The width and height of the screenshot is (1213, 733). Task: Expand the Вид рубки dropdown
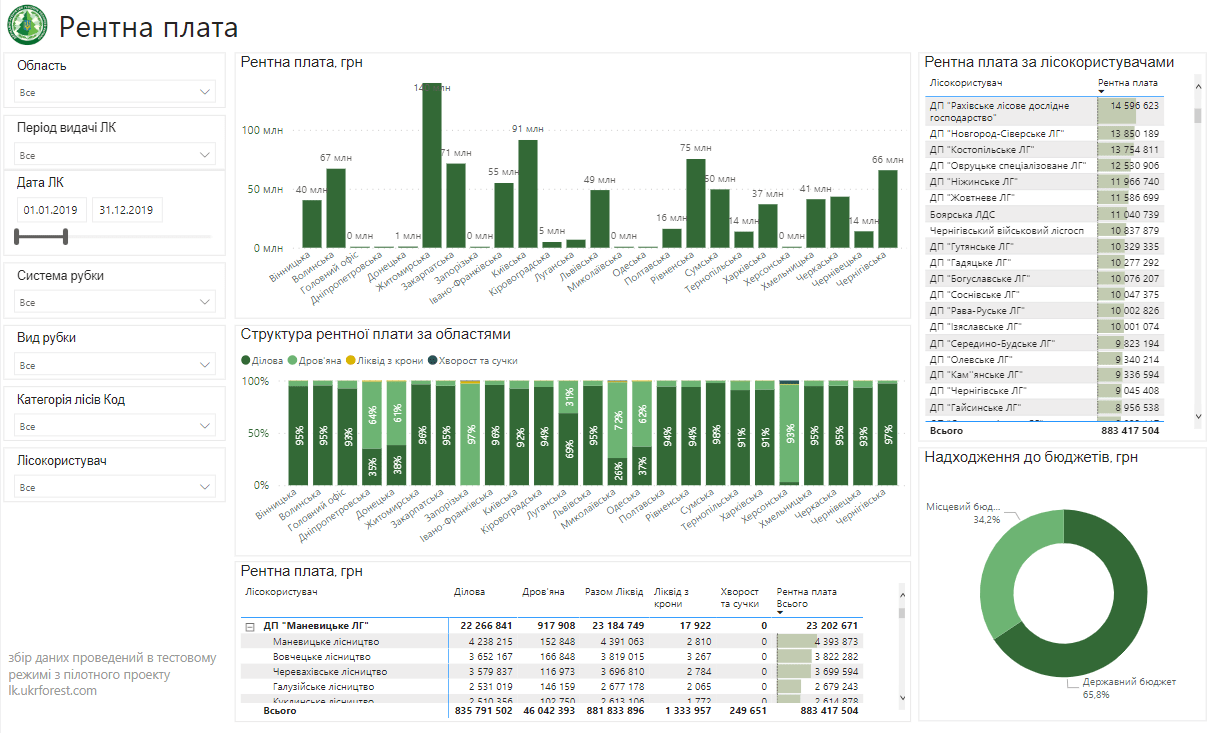(115, 364)
